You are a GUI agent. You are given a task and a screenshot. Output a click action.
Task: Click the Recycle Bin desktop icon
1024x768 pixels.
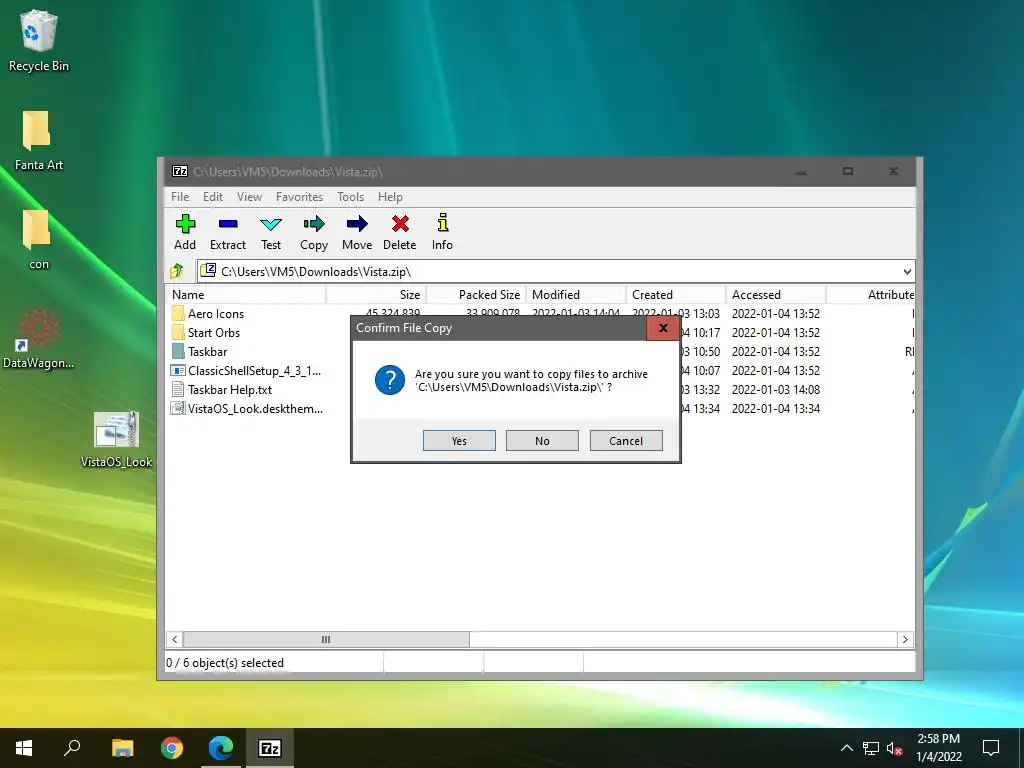[39, 40]
